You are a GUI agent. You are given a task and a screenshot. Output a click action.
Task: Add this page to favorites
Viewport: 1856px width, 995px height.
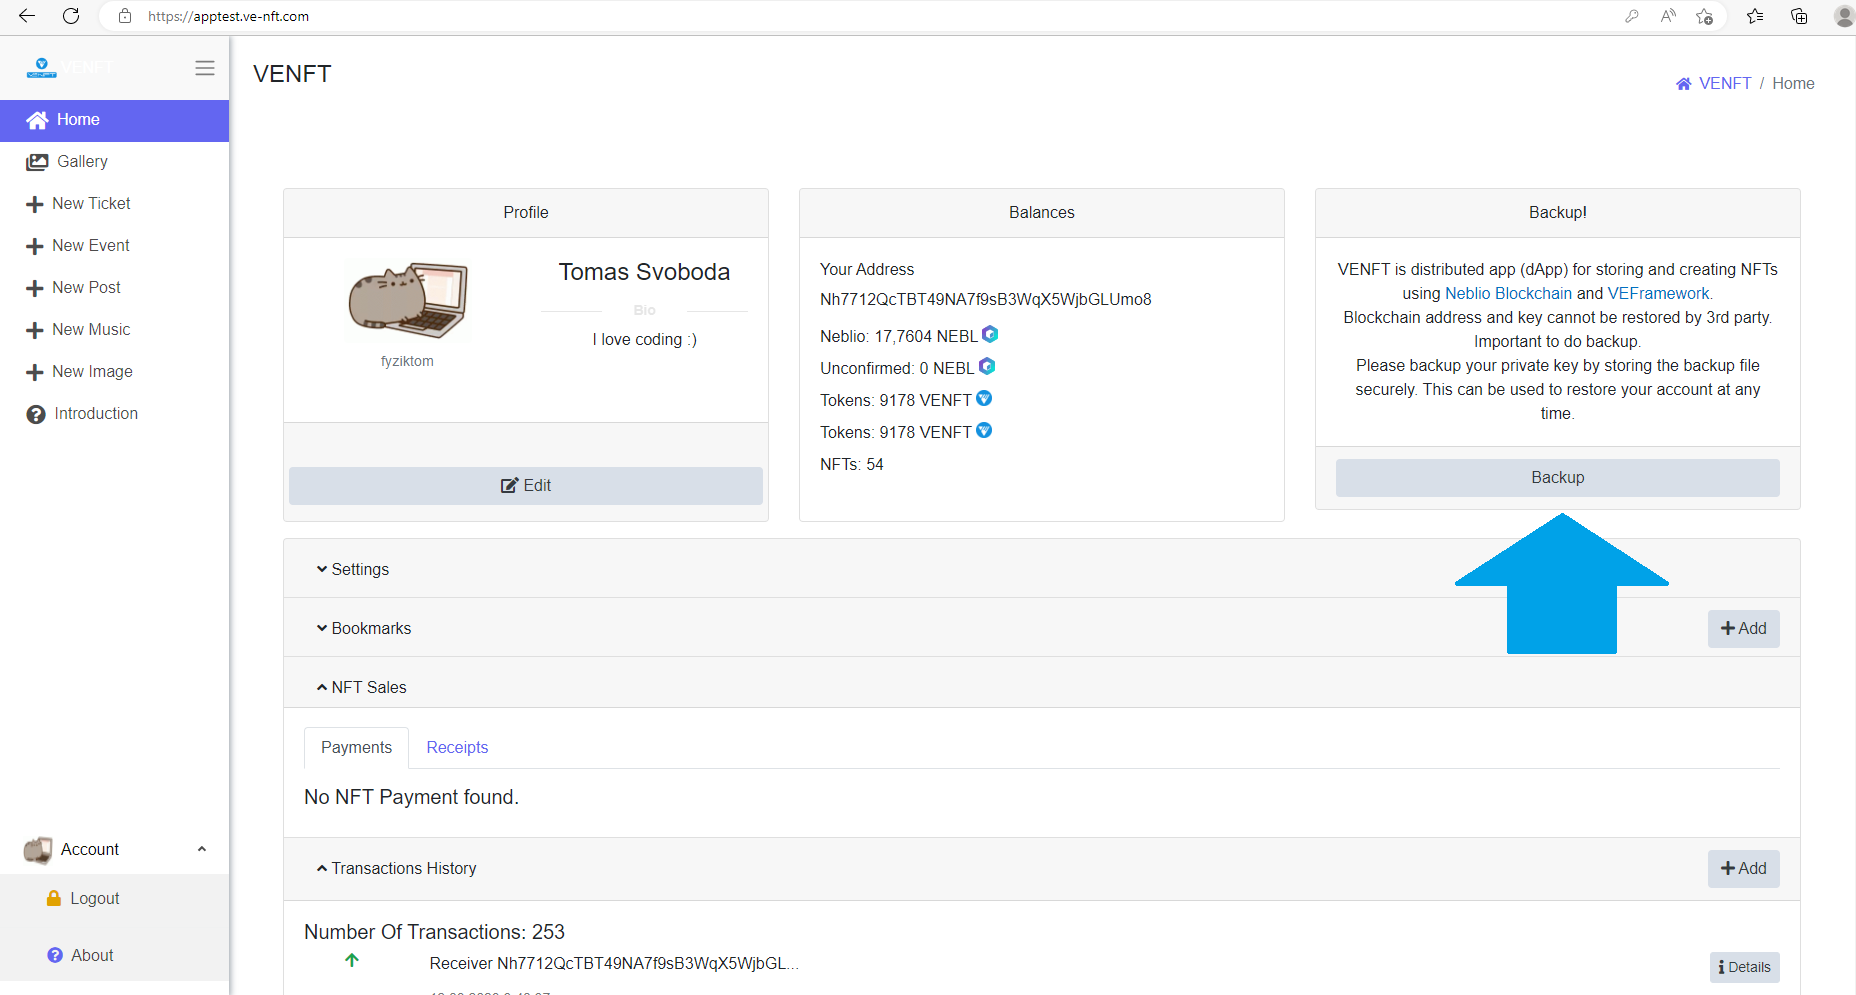click(x=1705, y=16)
